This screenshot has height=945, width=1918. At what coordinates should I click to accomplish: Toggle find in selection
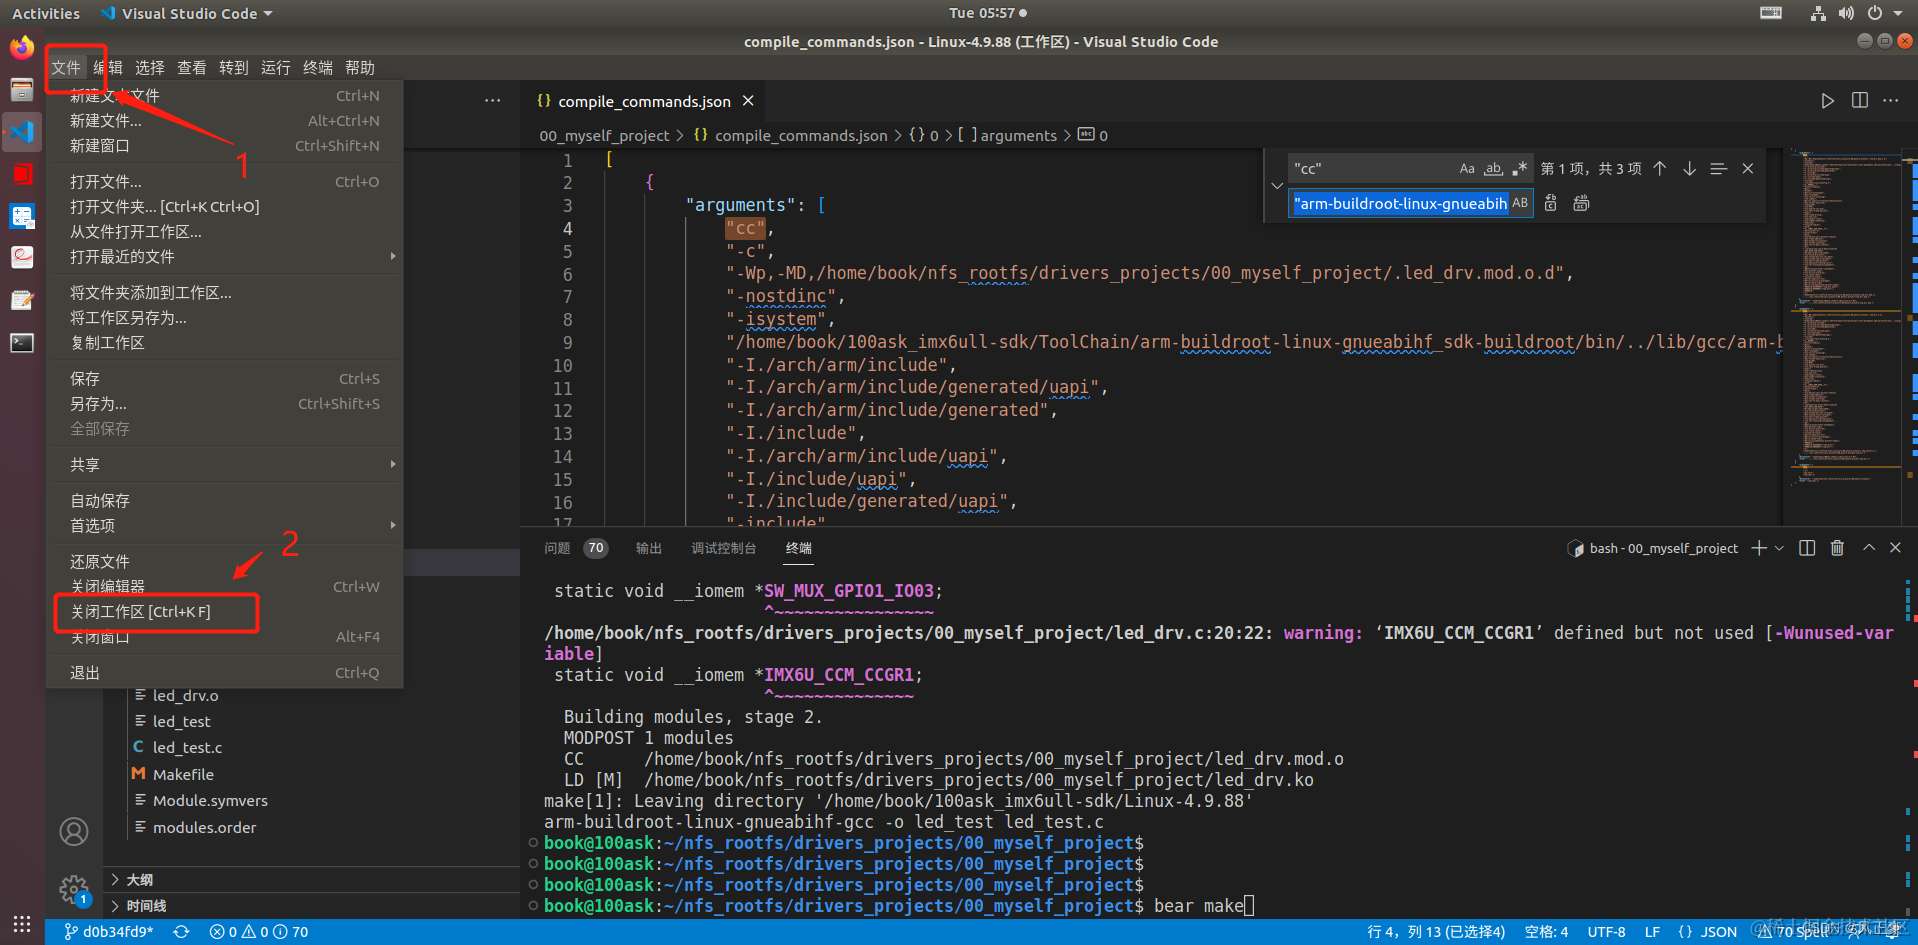[1719, 169]
